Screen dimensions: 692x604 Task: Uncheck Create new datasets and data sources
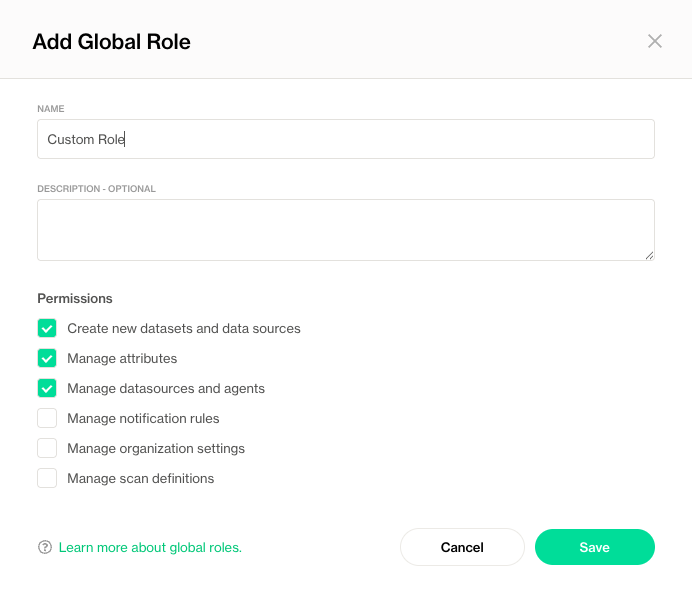[x=47, y=328]
